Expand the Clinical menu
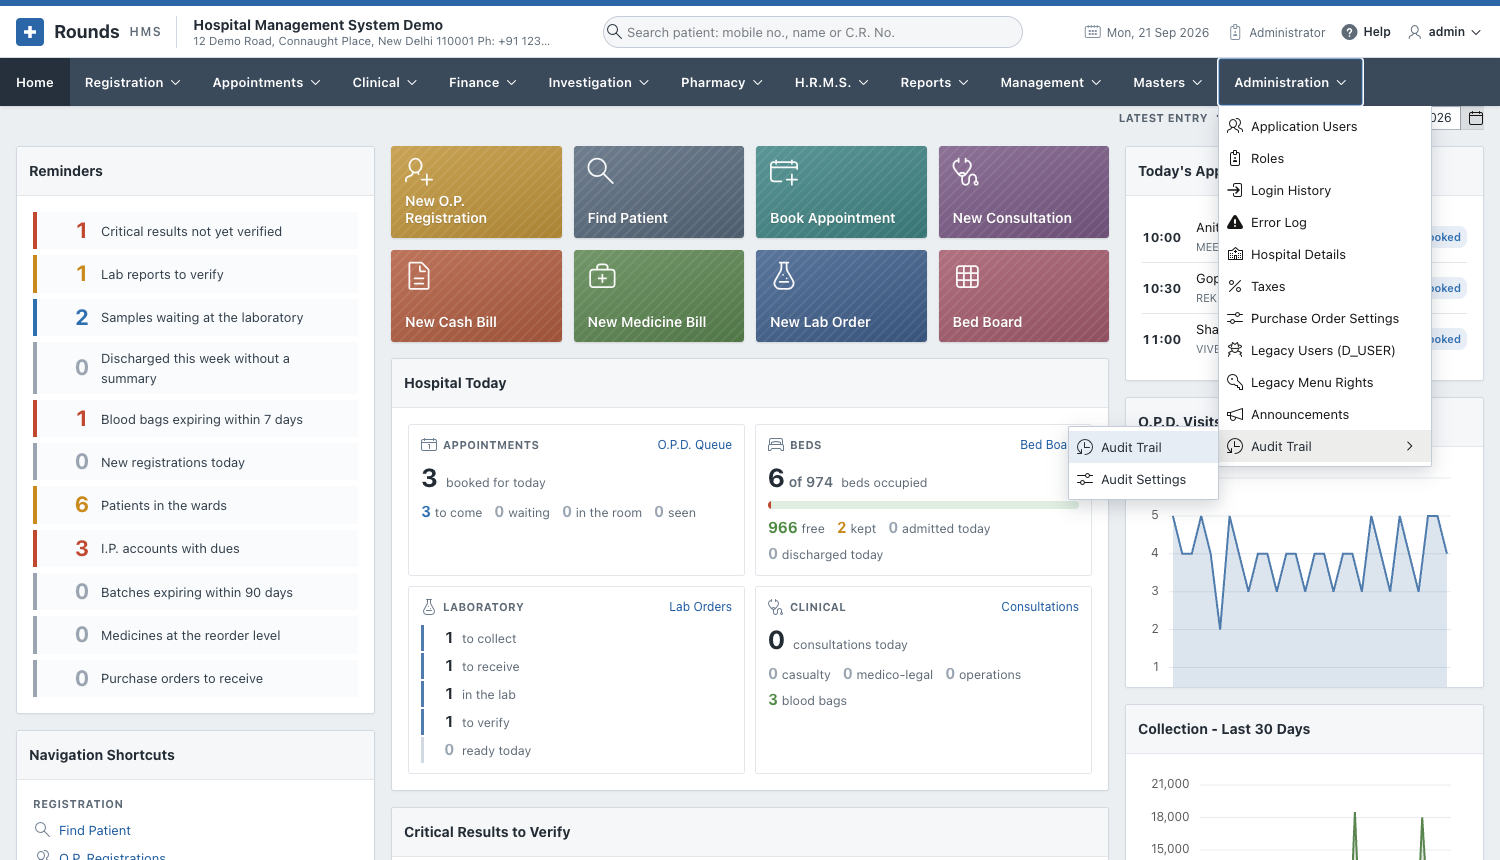This screenshot has width=1500, height=860. click(384, 82)
